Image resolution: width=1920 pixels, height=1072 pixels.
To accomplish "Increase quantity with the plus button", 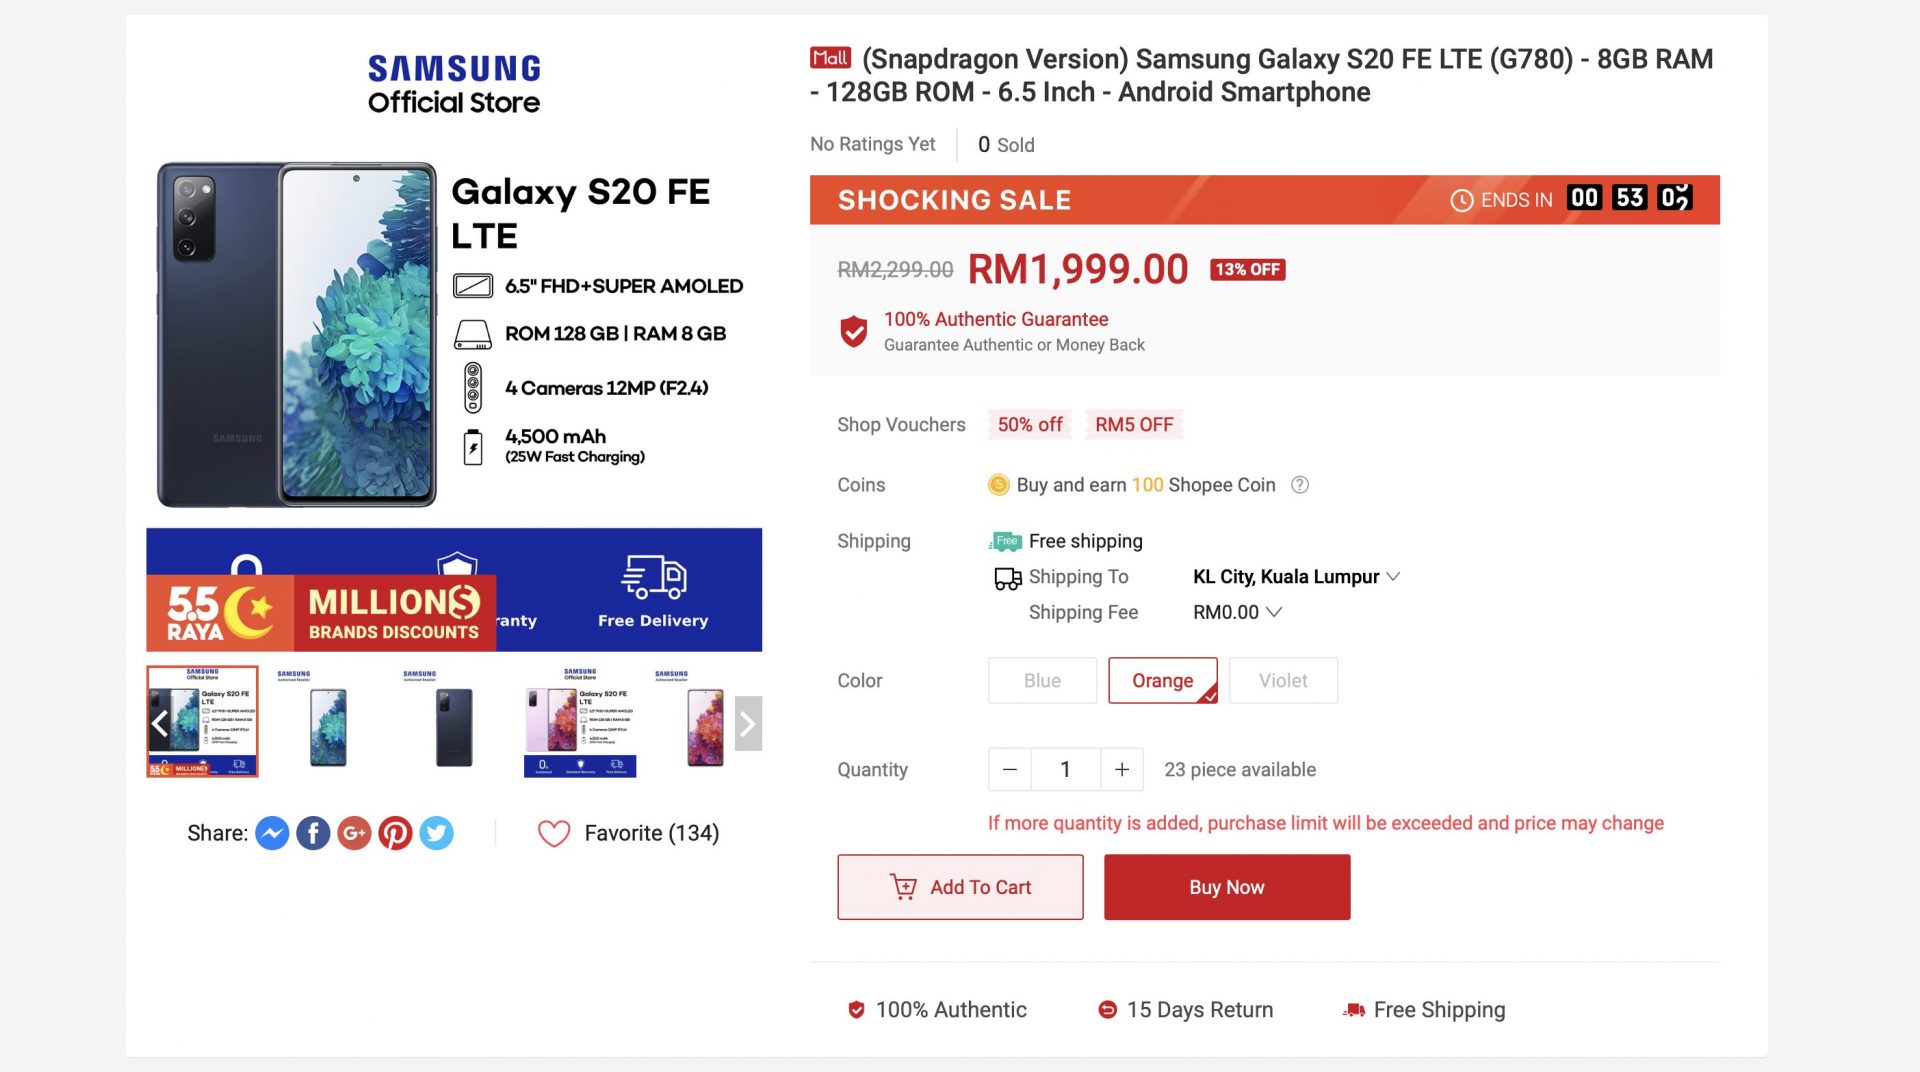I will 1122,770.
